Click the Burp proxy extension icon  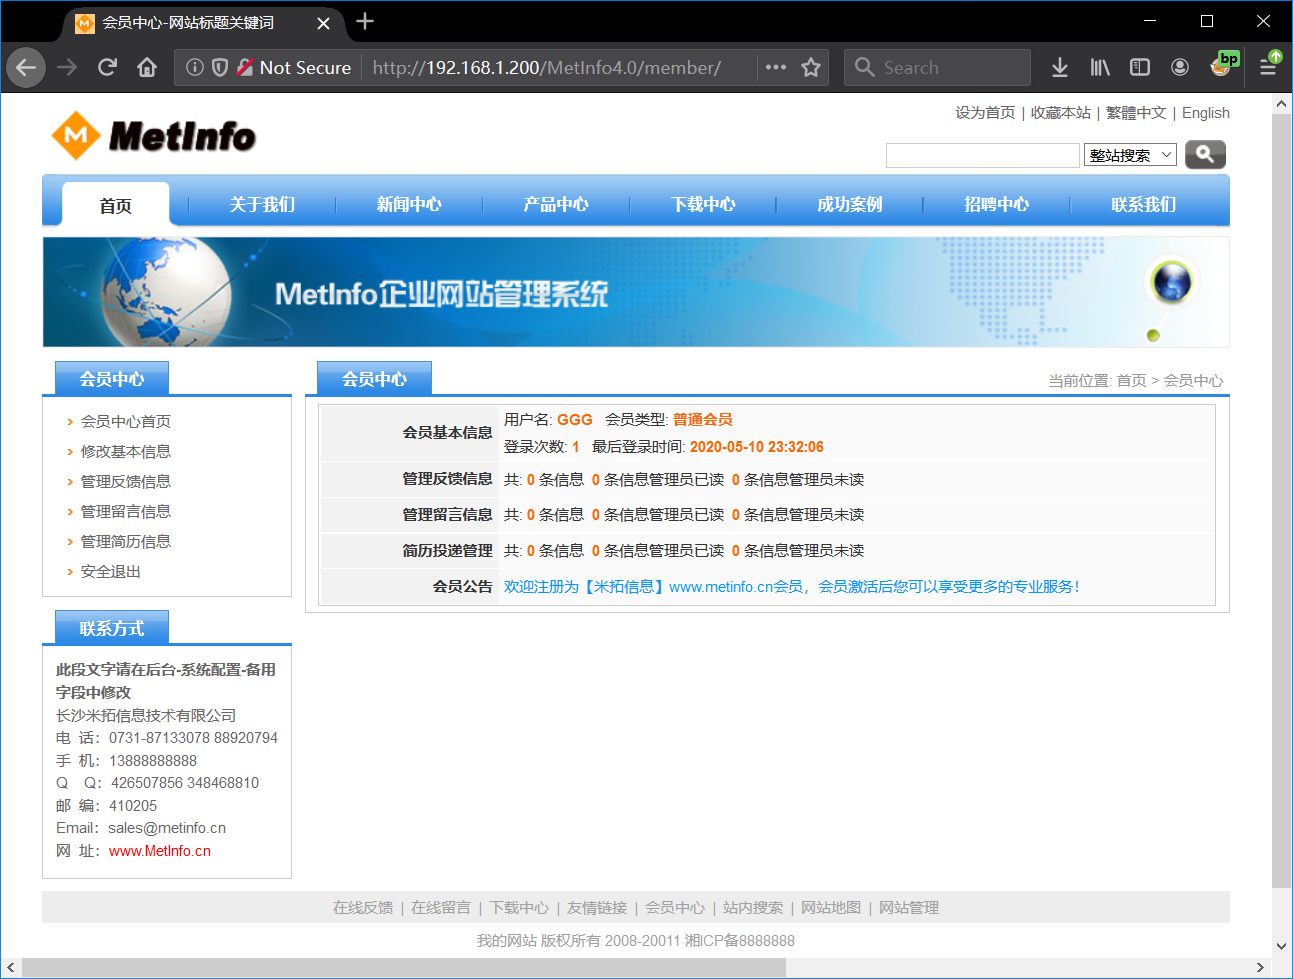click(x=1223, y=65)
